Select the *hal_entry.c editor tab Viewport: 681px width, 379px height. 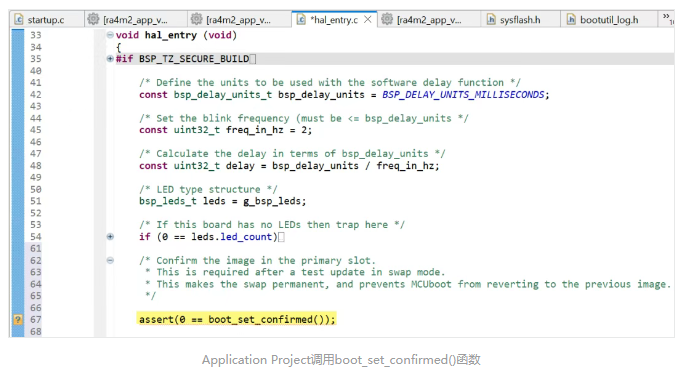click(334, 20)
